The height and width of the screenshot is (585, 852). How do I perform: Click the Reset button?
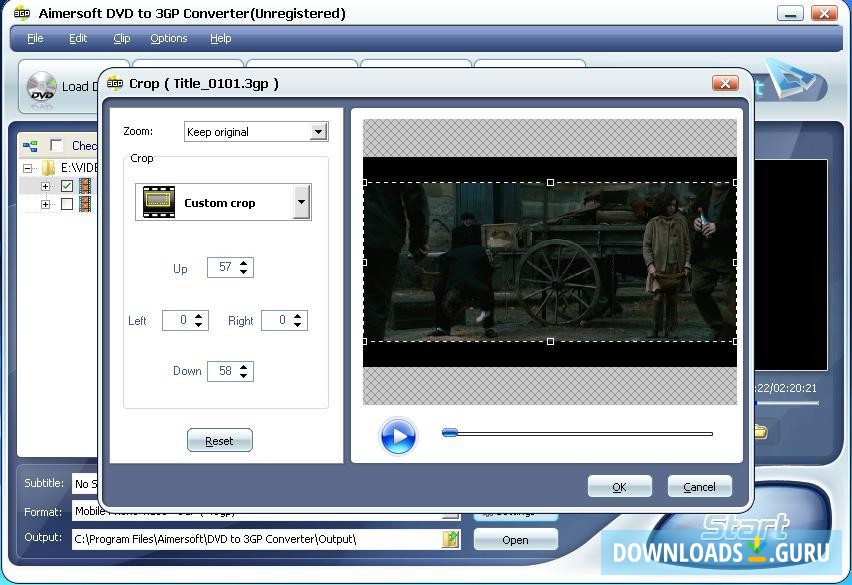click(220, 441)
